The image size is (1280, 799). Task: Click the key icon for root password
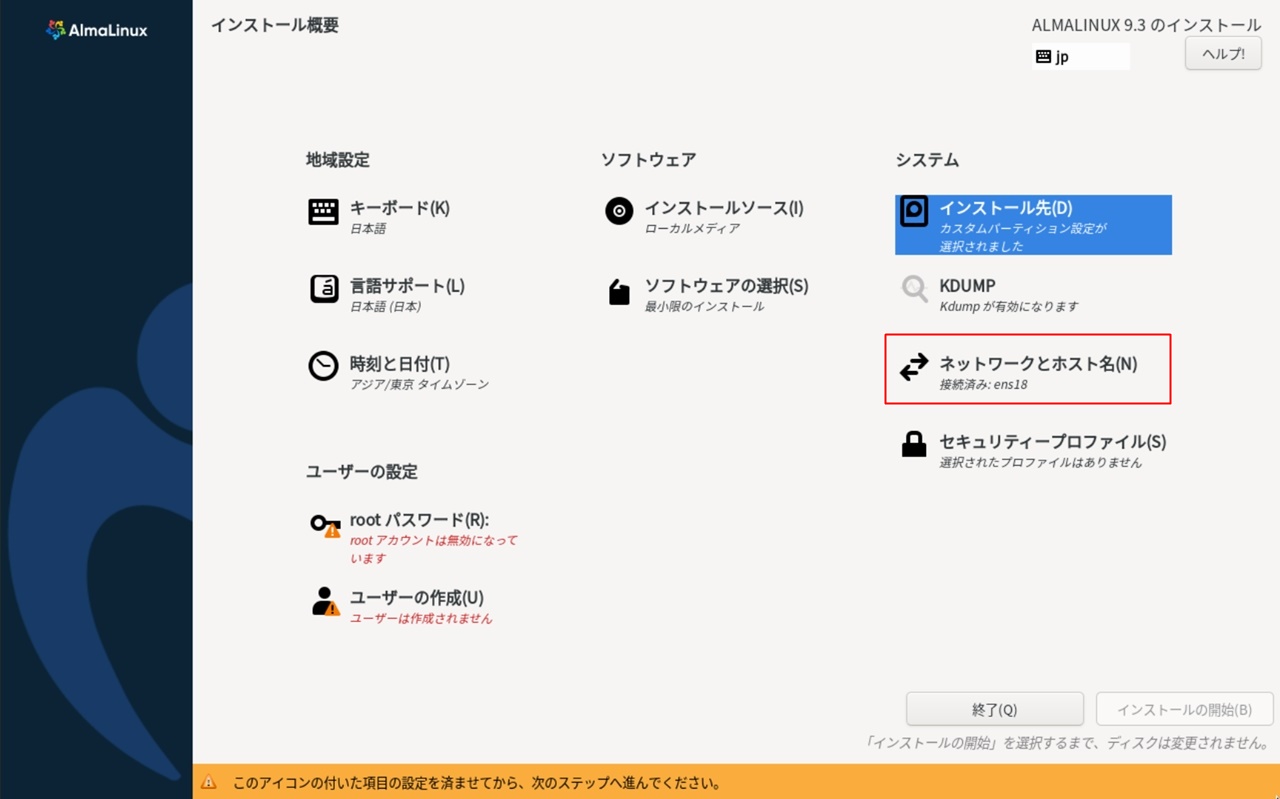(x=324, y=524)
